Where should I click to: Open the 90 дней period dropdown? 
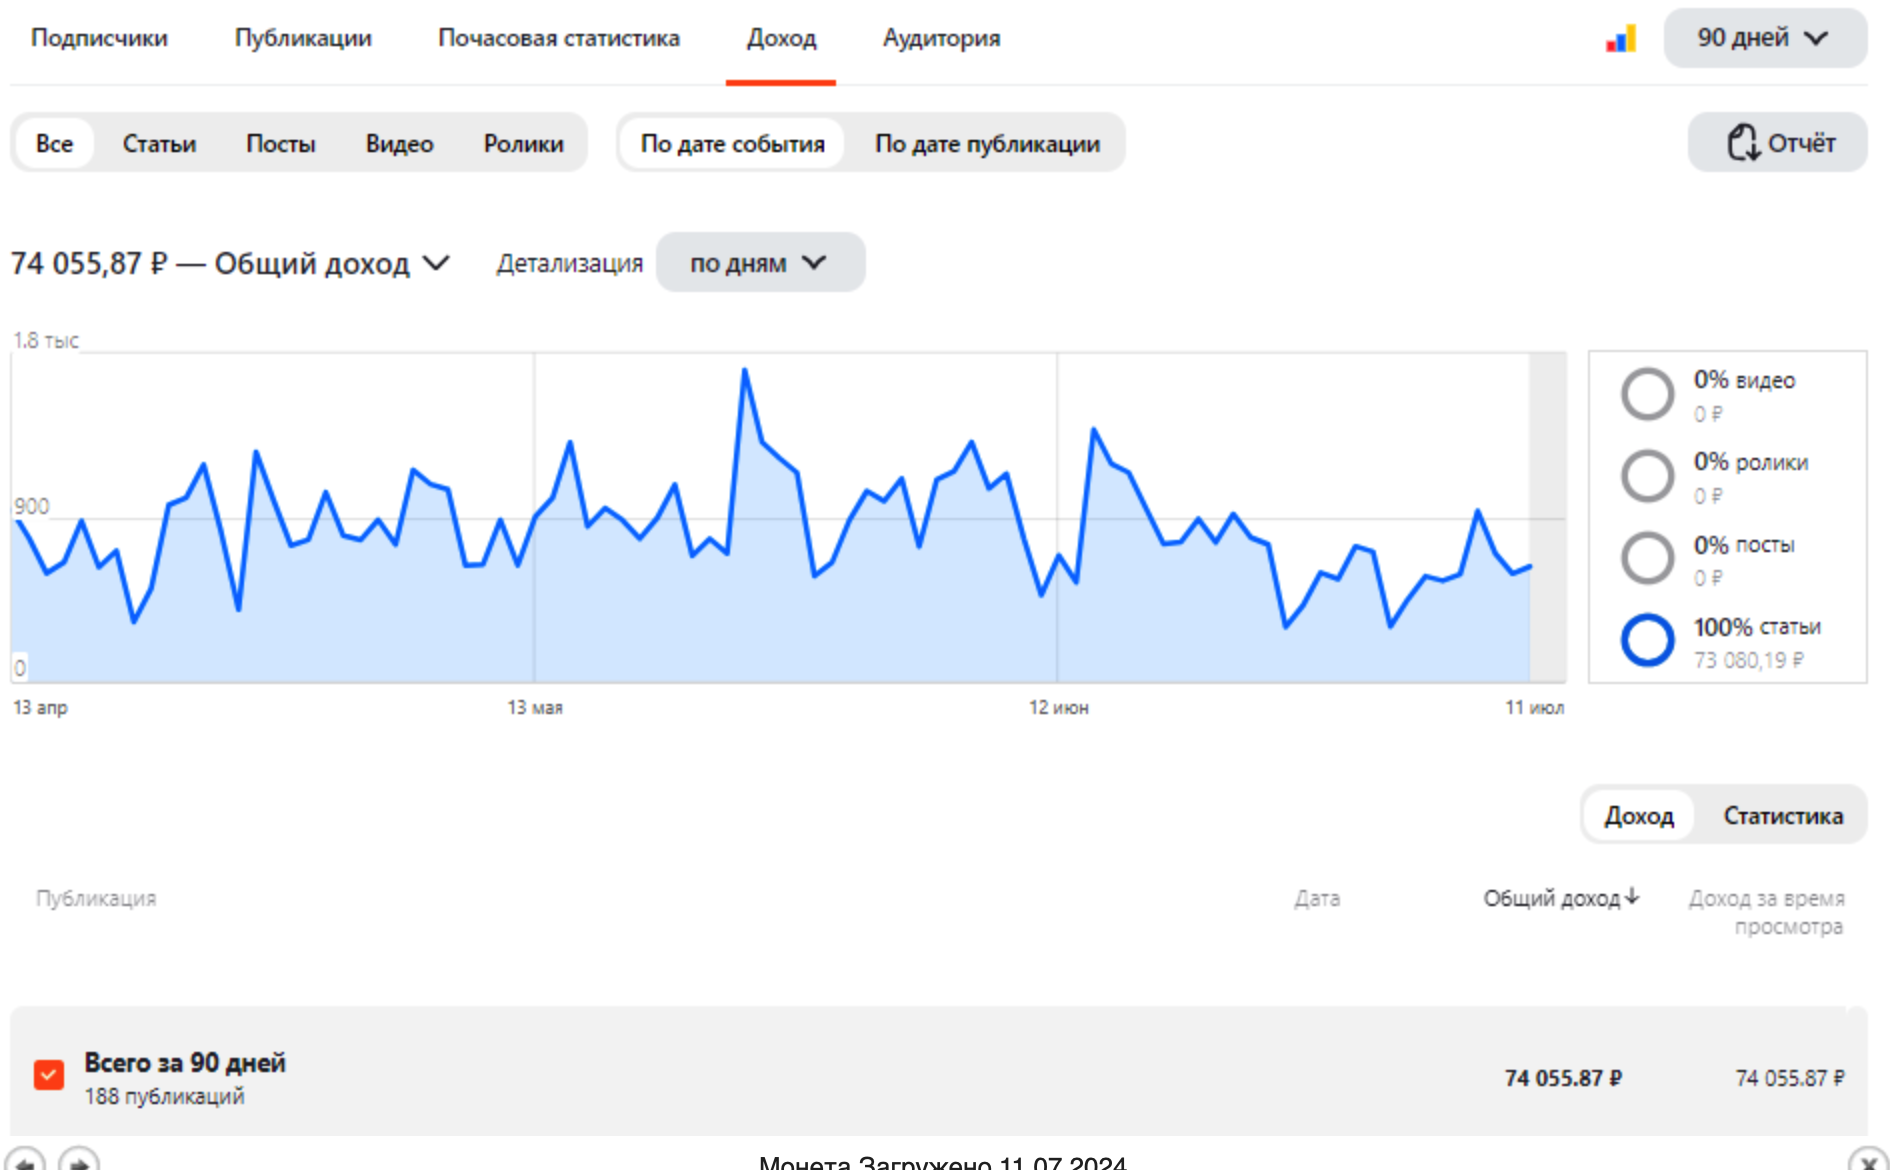click(x=1765, y=38)
